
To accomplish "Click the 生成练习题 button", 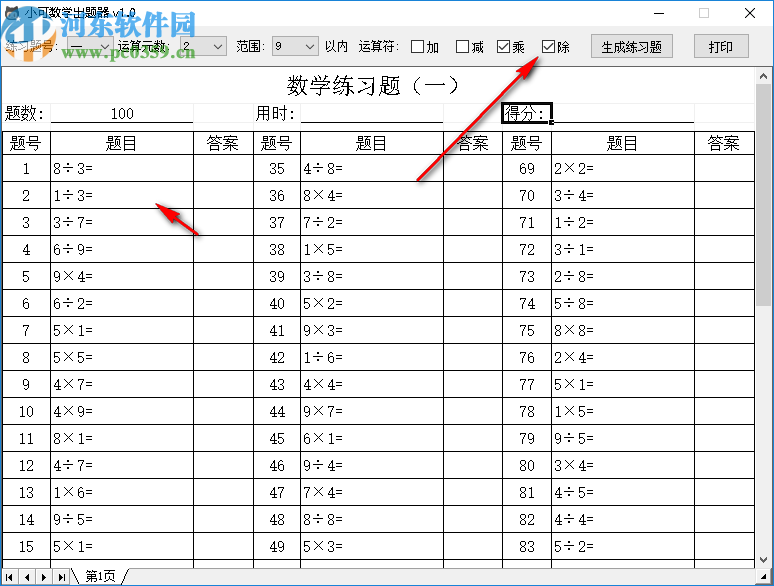I will (x=631, y=46).
